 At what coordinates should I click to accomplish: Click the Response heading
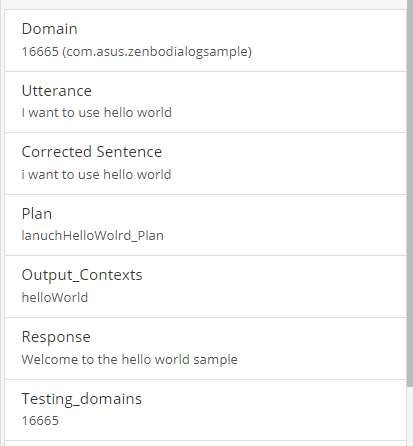[56, 337]
